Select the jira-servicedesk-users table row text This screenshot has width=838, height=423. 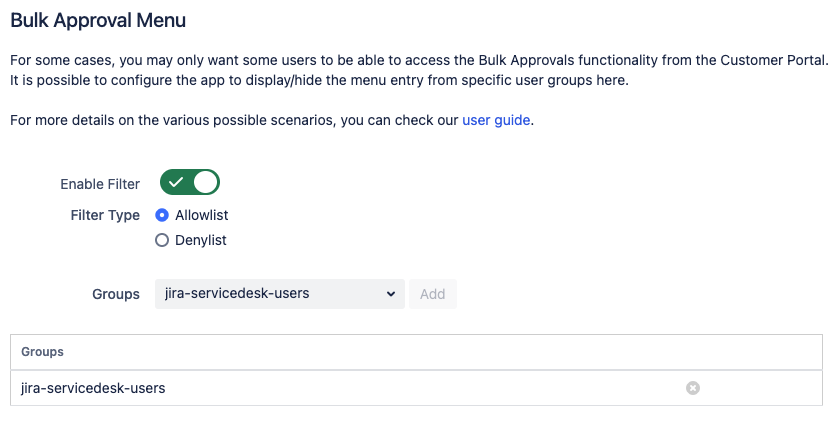93,388
